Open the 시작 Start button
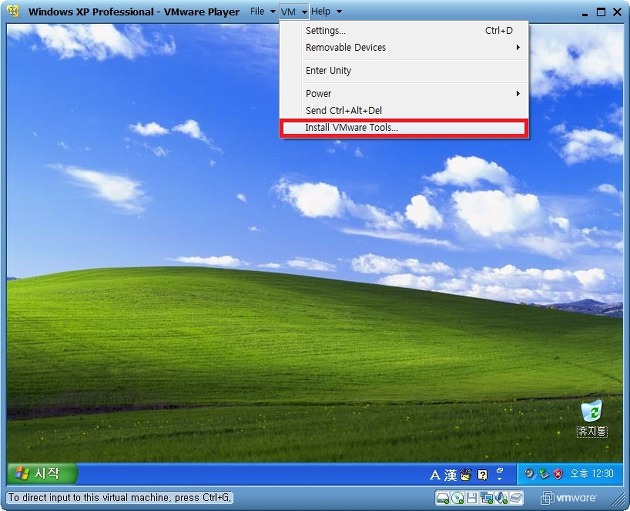 click(42, 474)
